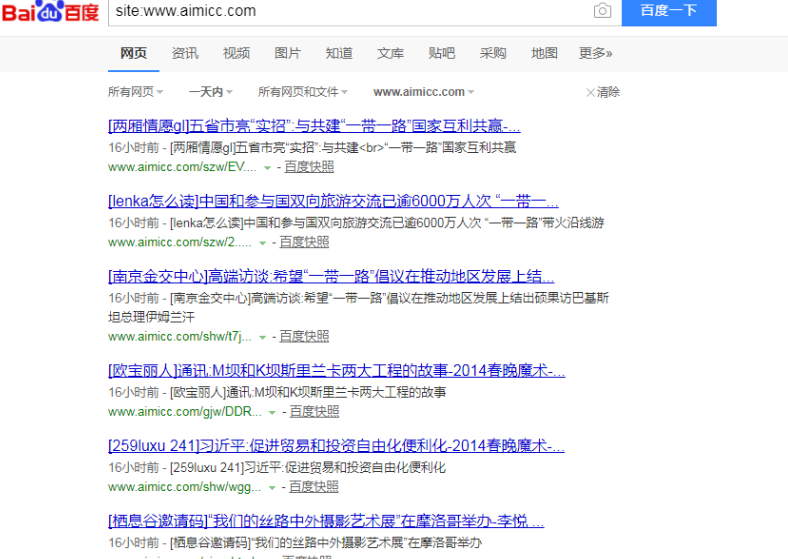This screenshot has height=559, width=788.
Task: Open 百度快照 for the szw/2 result
Action: 304,242
